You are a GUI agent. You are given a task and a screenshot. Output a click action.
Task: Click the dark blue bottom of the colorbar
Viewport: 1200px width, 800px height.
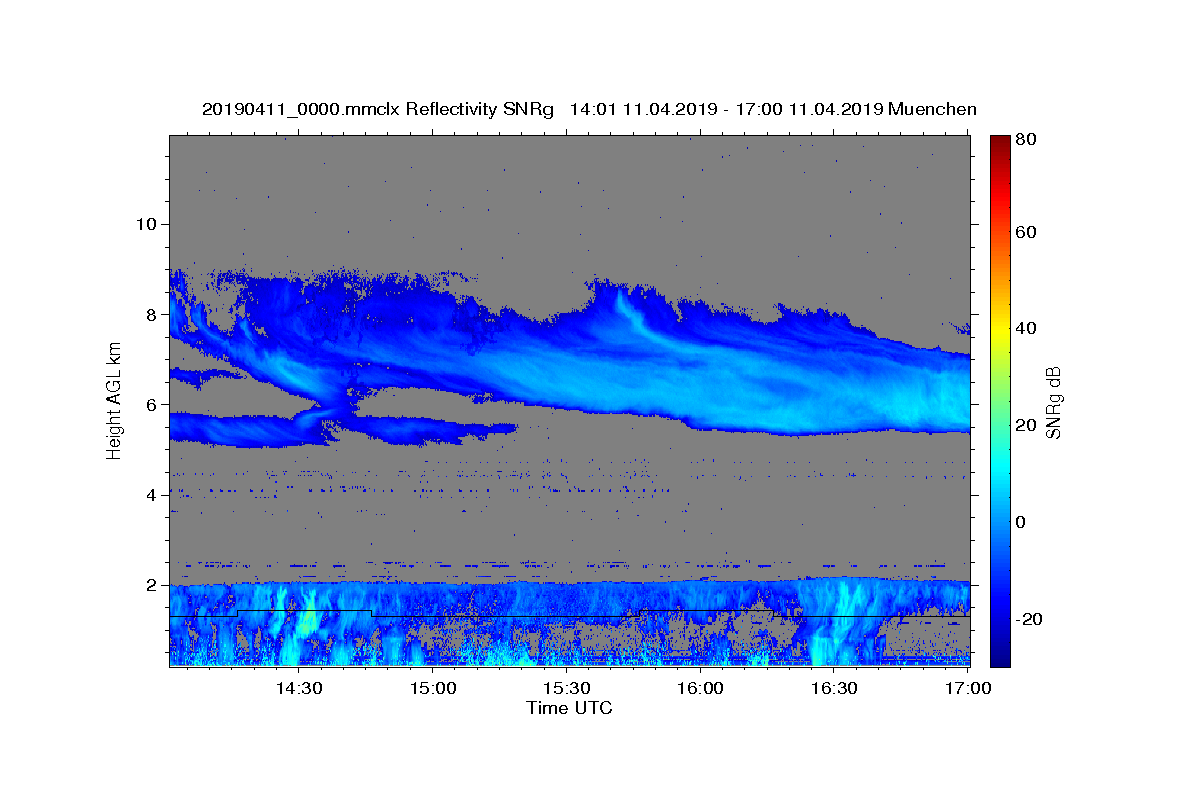tap(1000, 658)
